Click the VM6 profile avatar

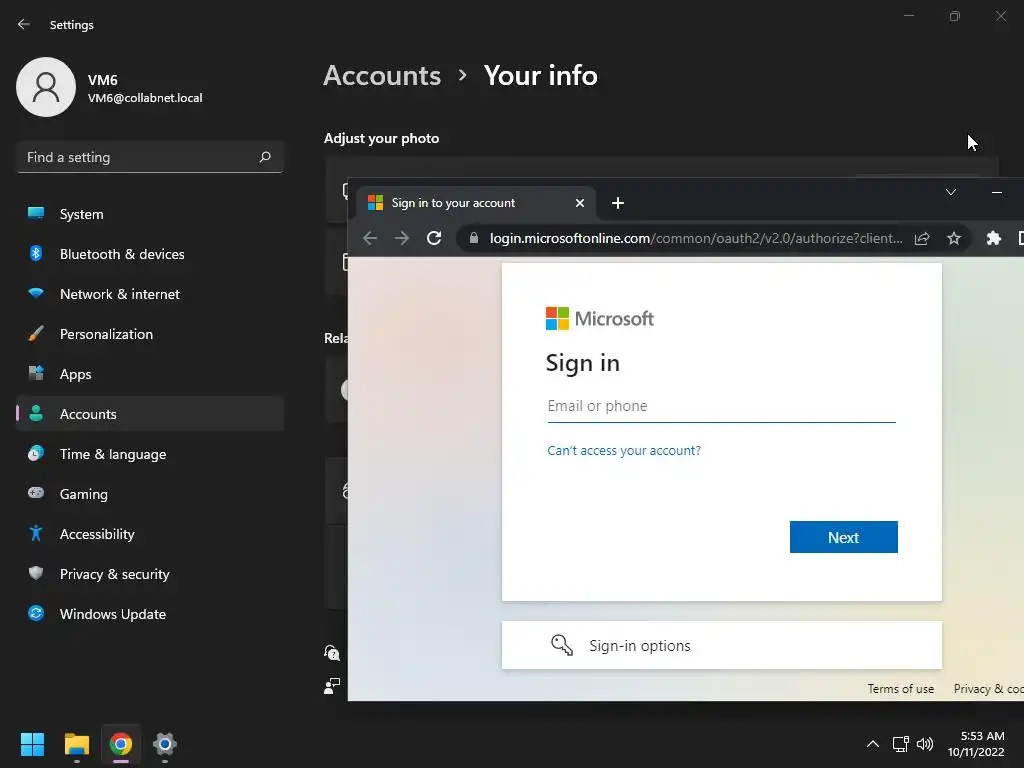[x=46, y=87]
